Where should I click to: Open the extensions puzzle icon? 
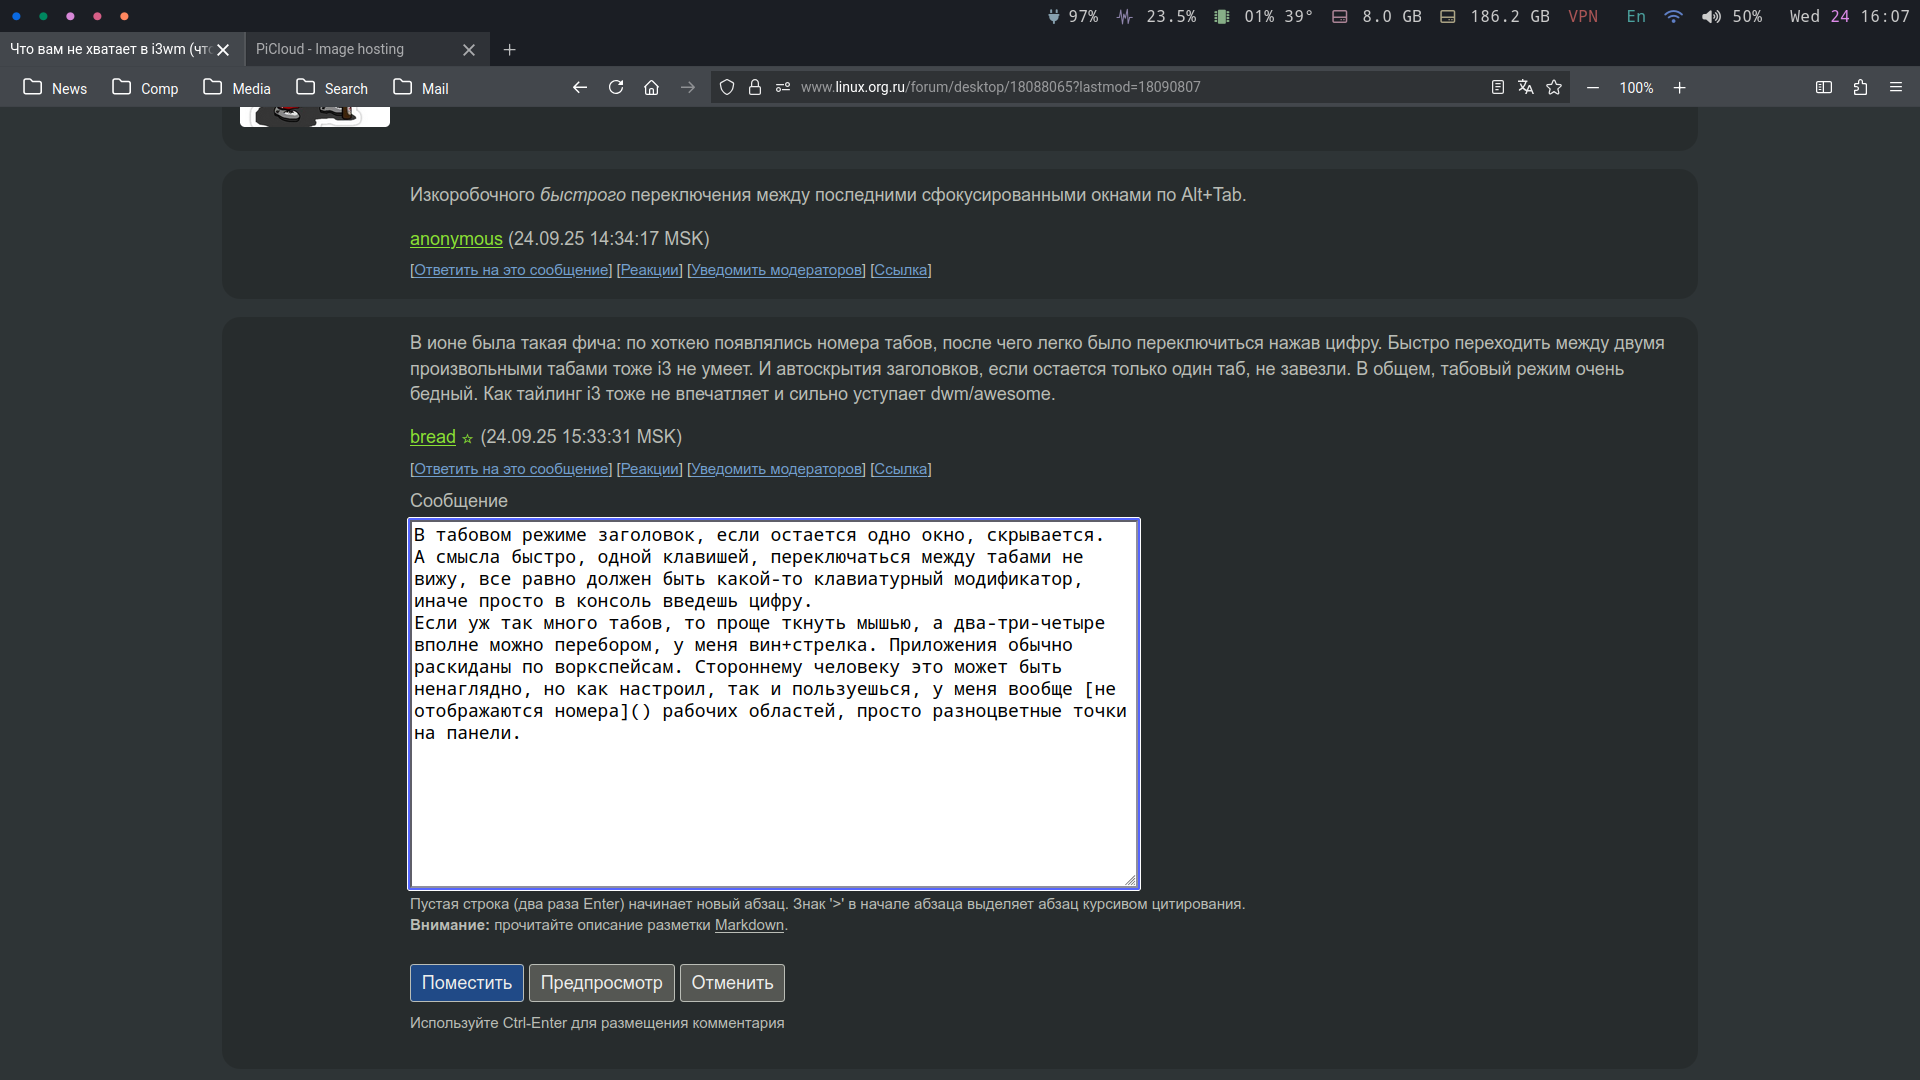click(x=1860, y=88)
